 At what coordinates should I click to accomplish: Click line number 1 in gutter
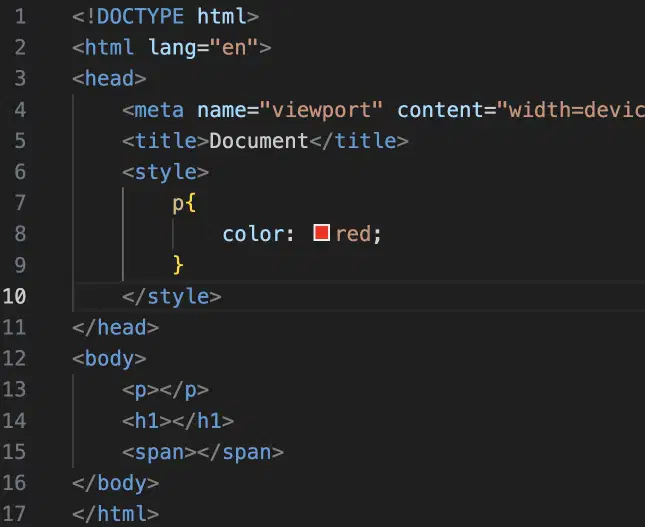coord(20,16)
